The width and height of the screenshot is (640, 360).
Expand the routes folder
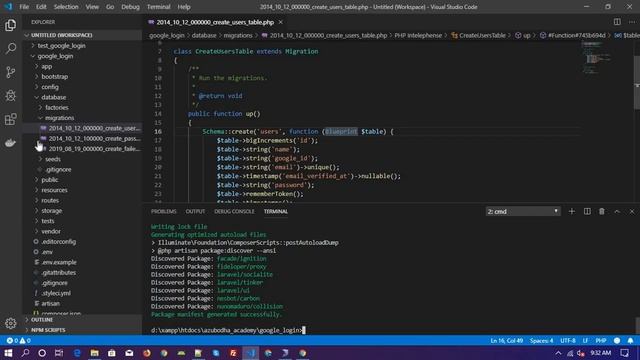pyautogui.click(x=82, y=200)
